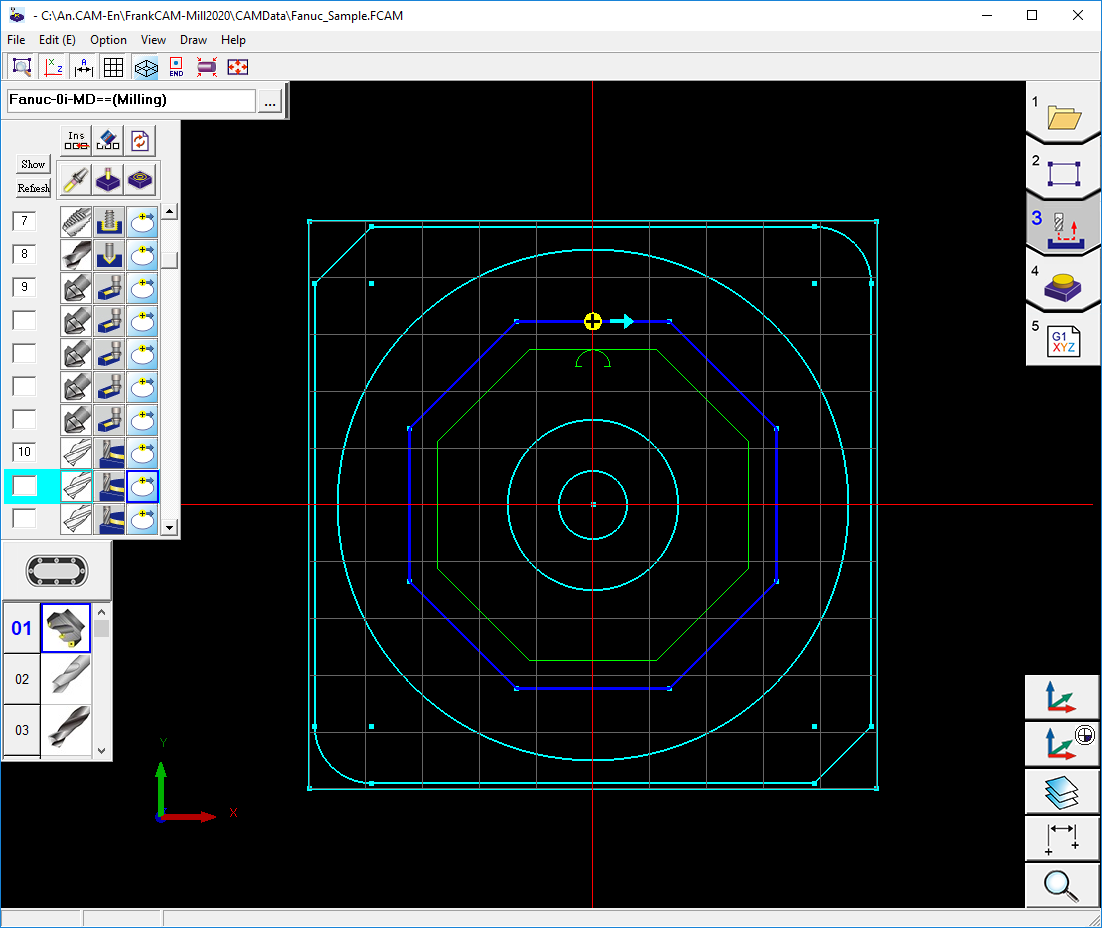Image resolution: width=1102 pixels, height=928 pixels.
Task: Click the contour milling icon in row 10
Action: [109, 453]
